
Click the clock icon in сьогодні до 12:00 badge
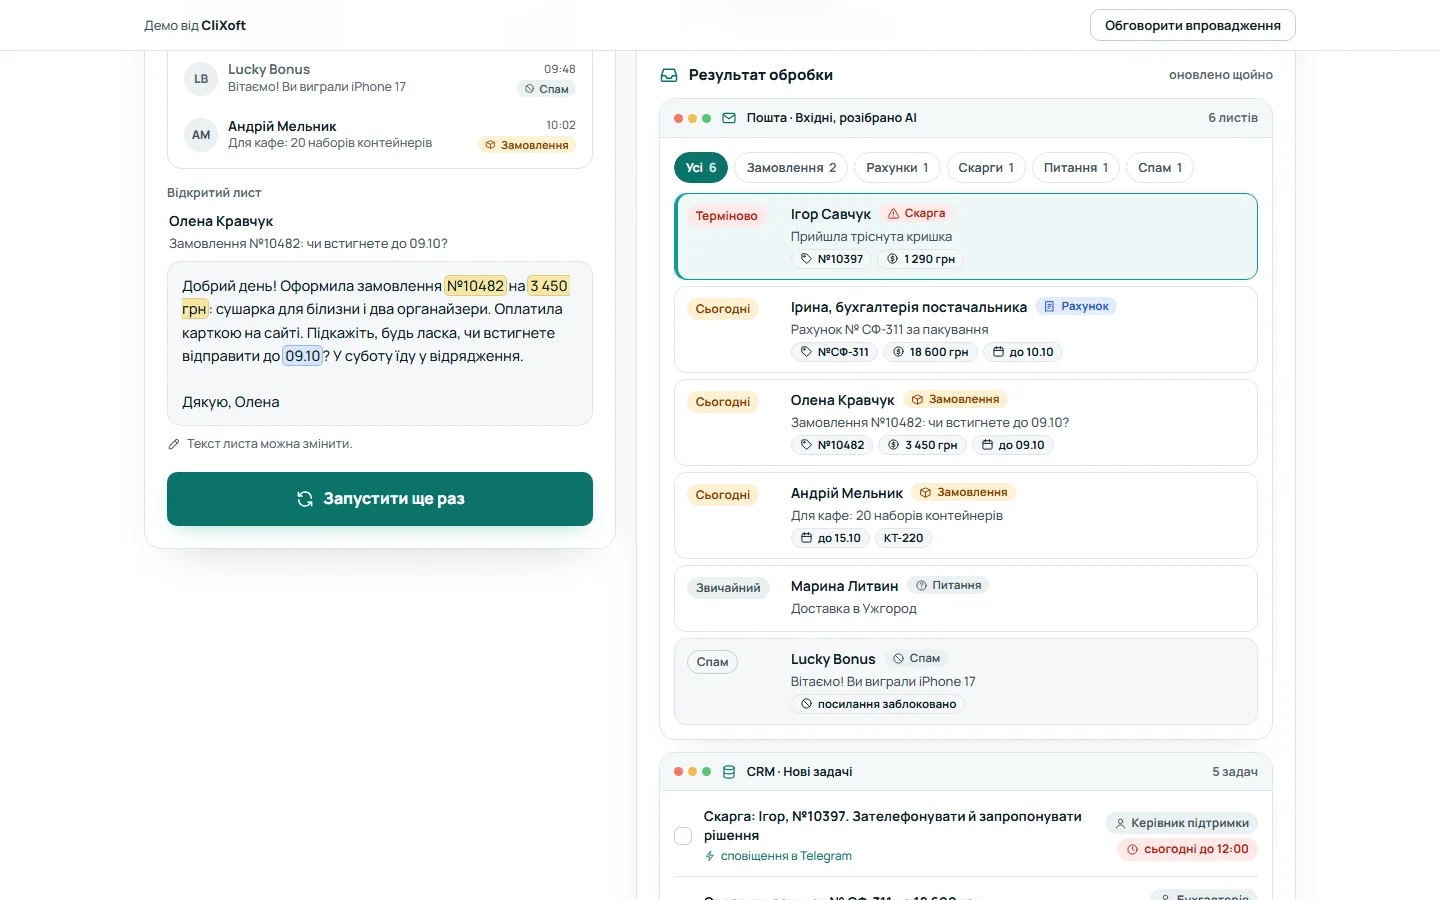(x=1133, y=849)
